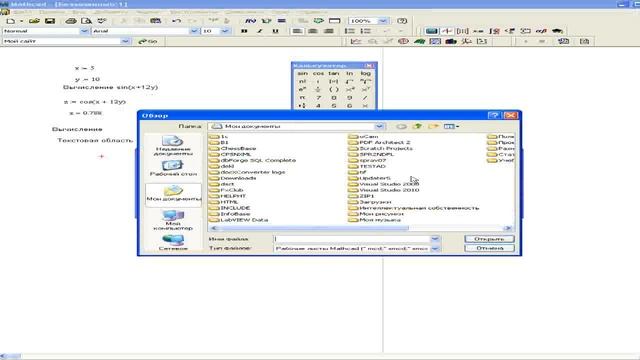This screenshot has width=640, height=360.
Task: Click the Go button next to the address box
Action: tap(148, 41)
